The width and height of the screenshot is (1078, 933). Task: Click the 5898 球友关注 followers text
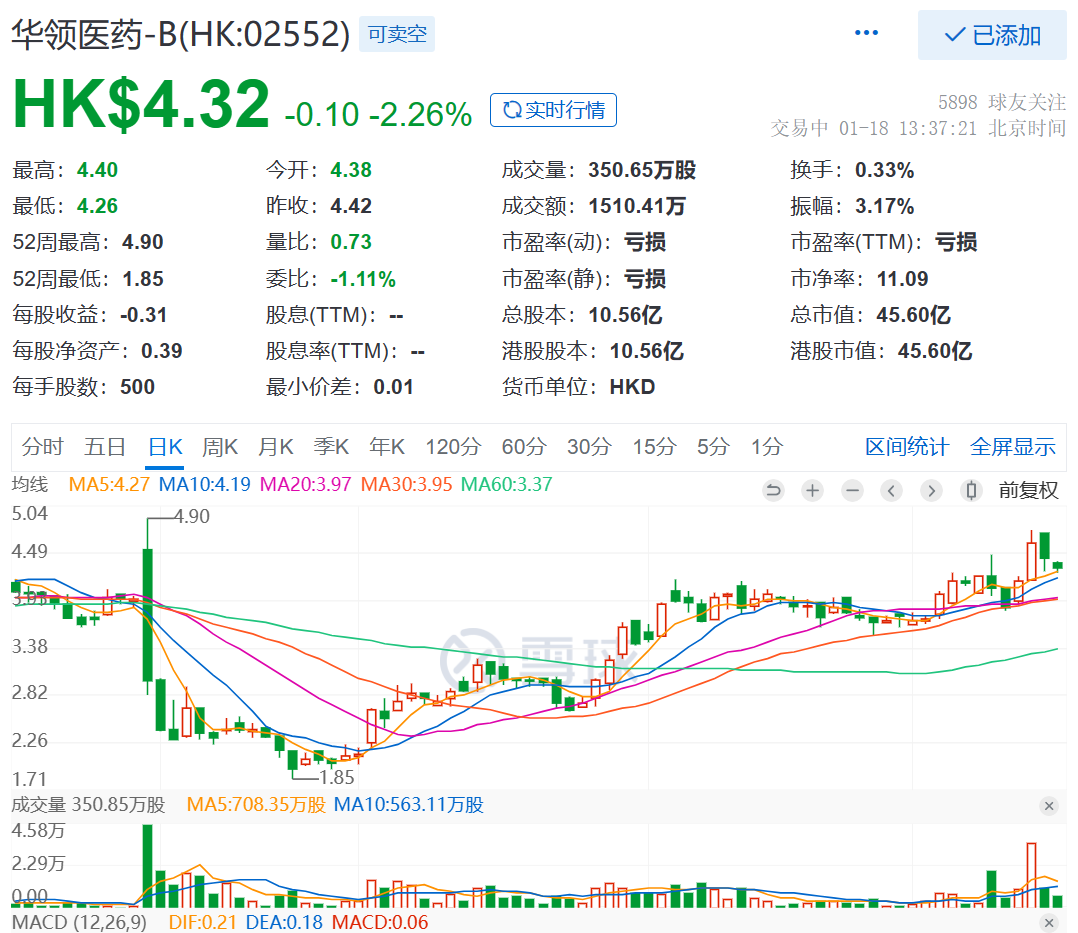[x=1002, y=102]
